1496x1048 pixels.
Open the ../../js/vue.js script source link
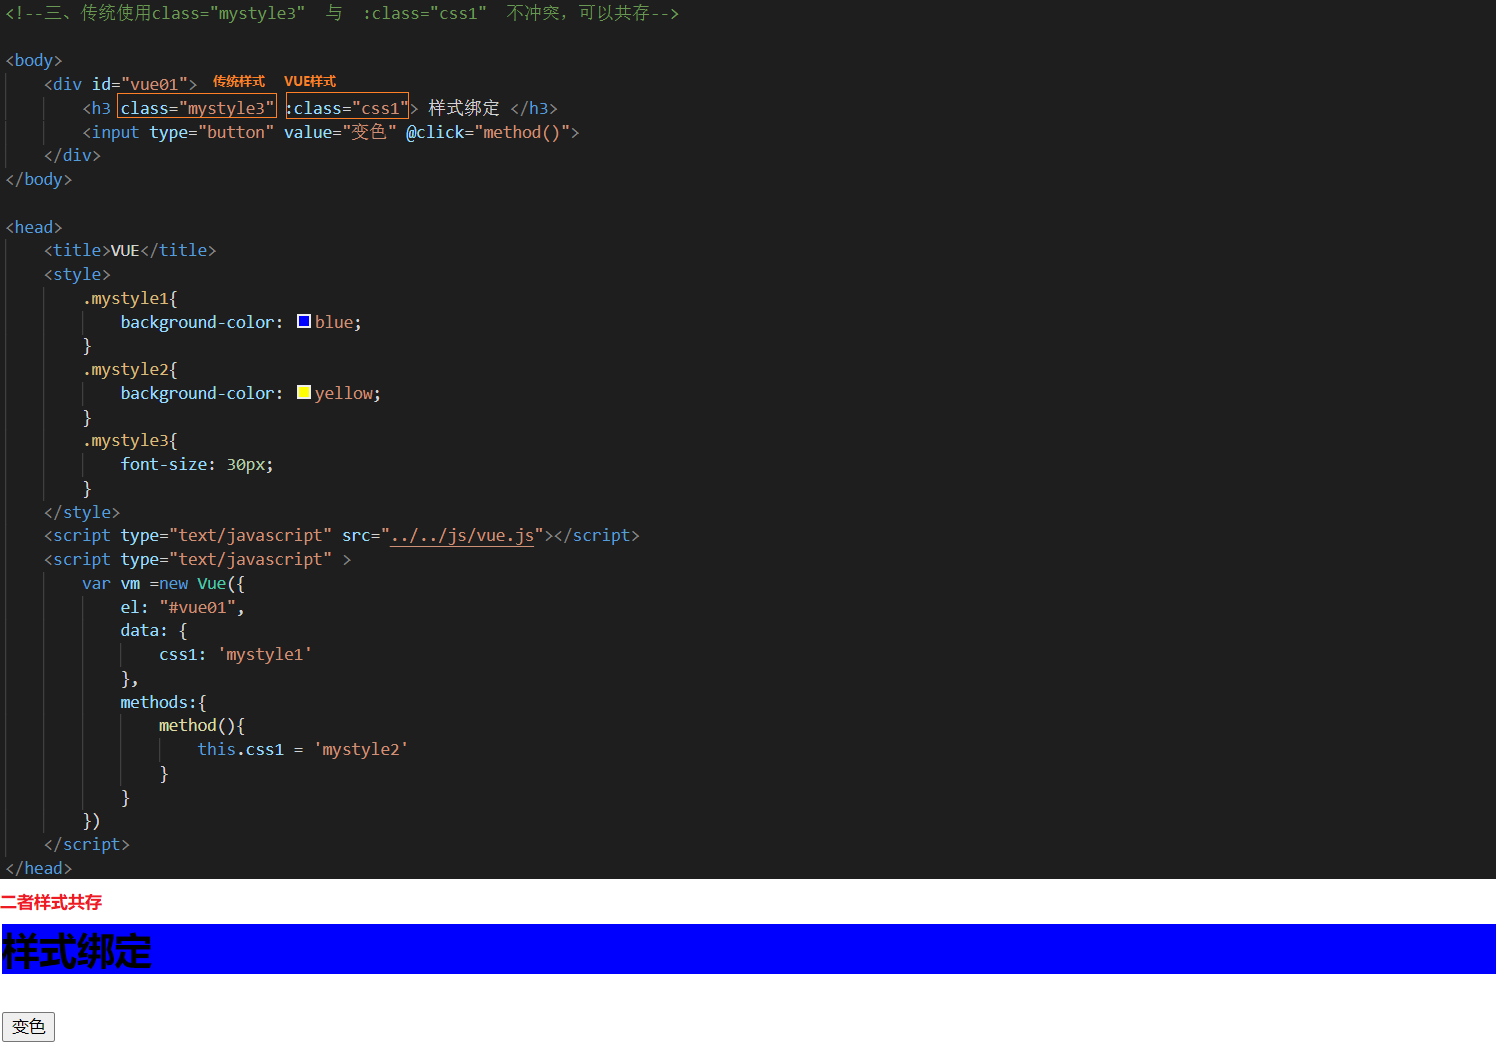click(x=461, y=536)
